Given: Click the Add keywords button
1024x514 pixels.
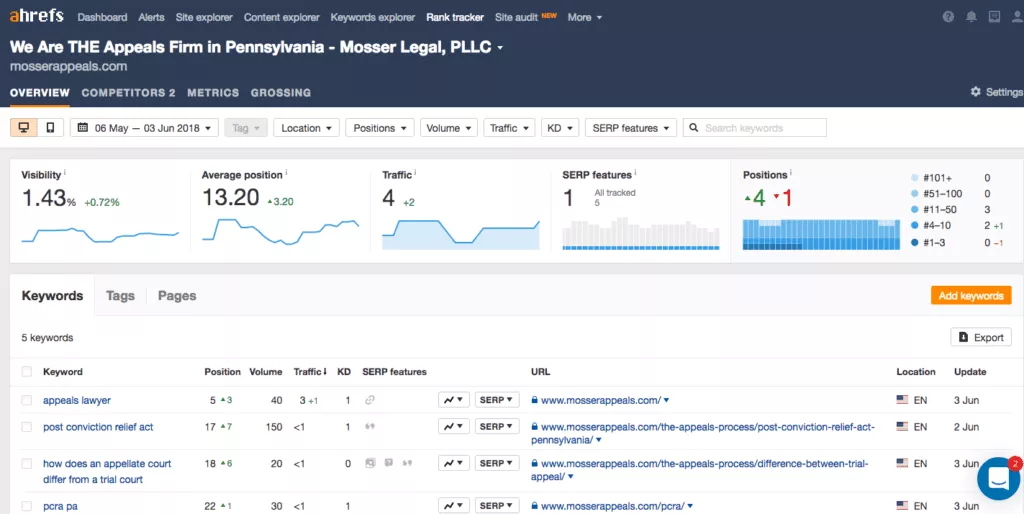Looking at the screenshot, I should (x=971, y=295).
